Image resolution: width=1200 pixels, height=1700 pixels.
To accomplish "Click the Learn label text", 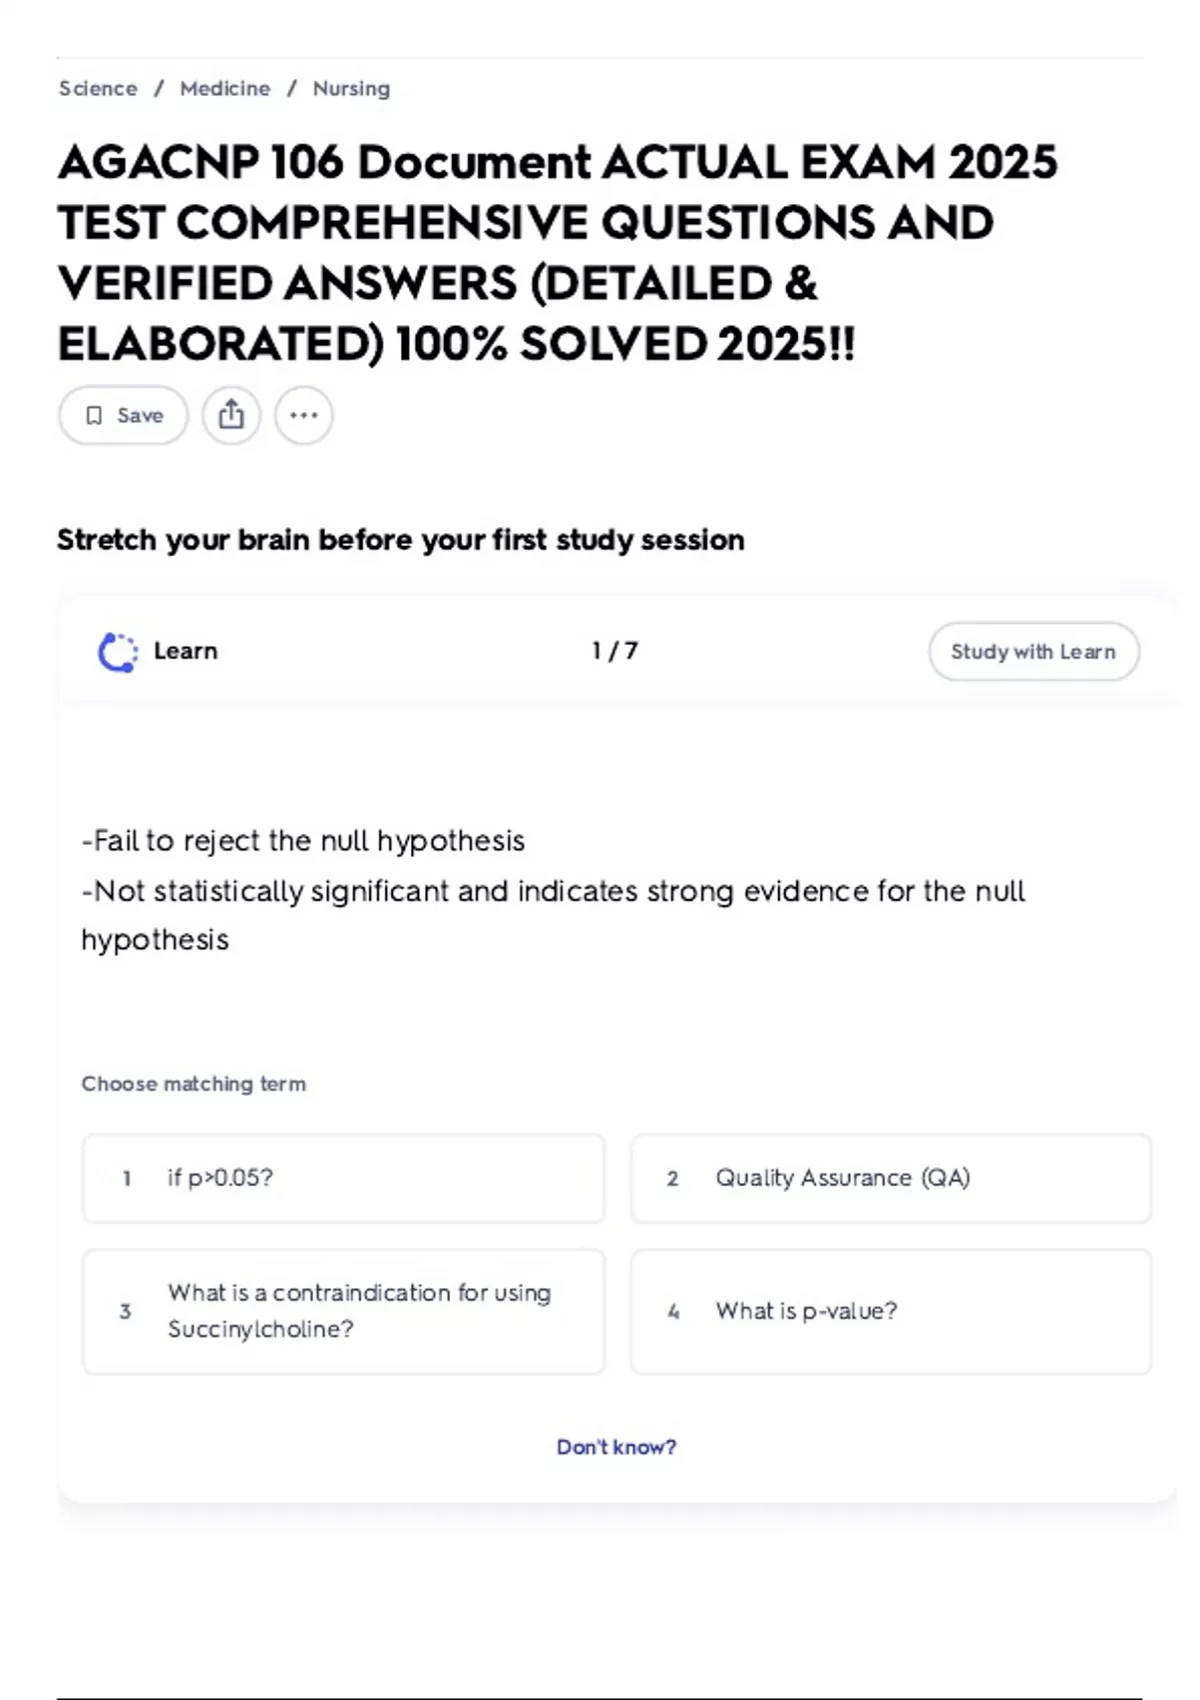I will [185, 651].
